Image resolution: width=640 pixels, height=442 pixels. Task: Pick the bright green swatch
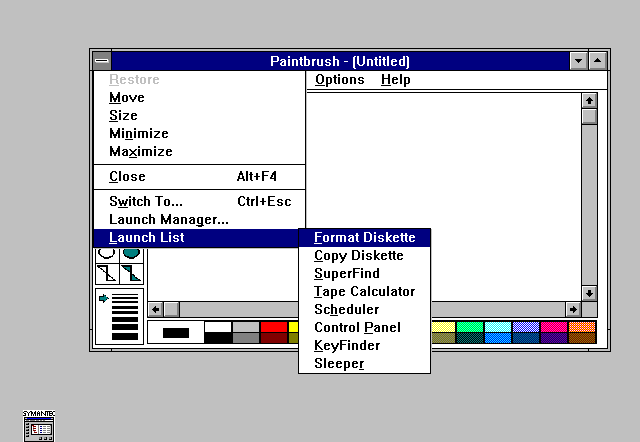coord(470,327)
